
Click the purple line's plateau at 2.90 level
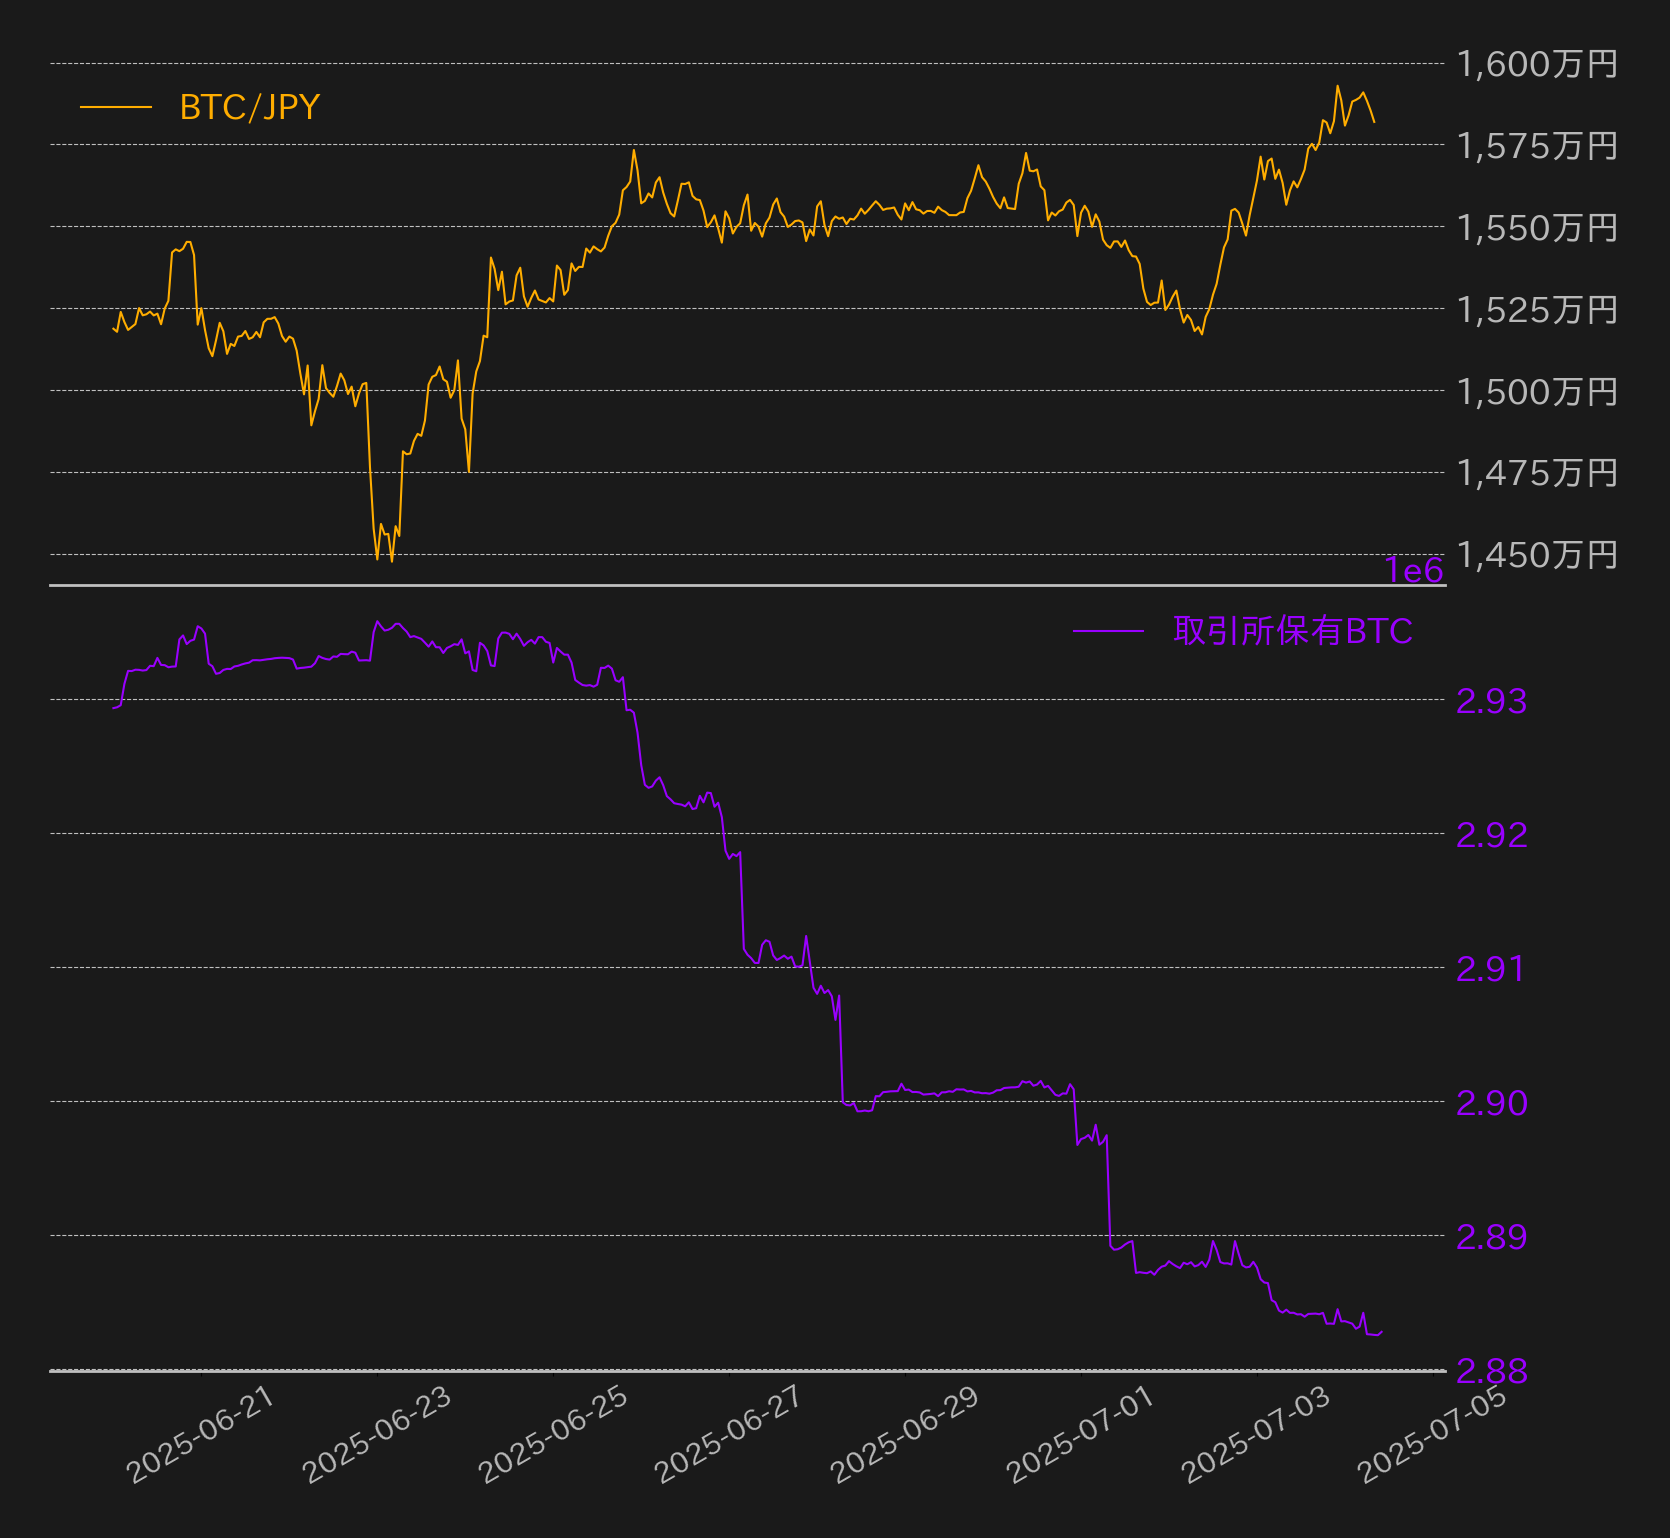tap(960, 1089)
